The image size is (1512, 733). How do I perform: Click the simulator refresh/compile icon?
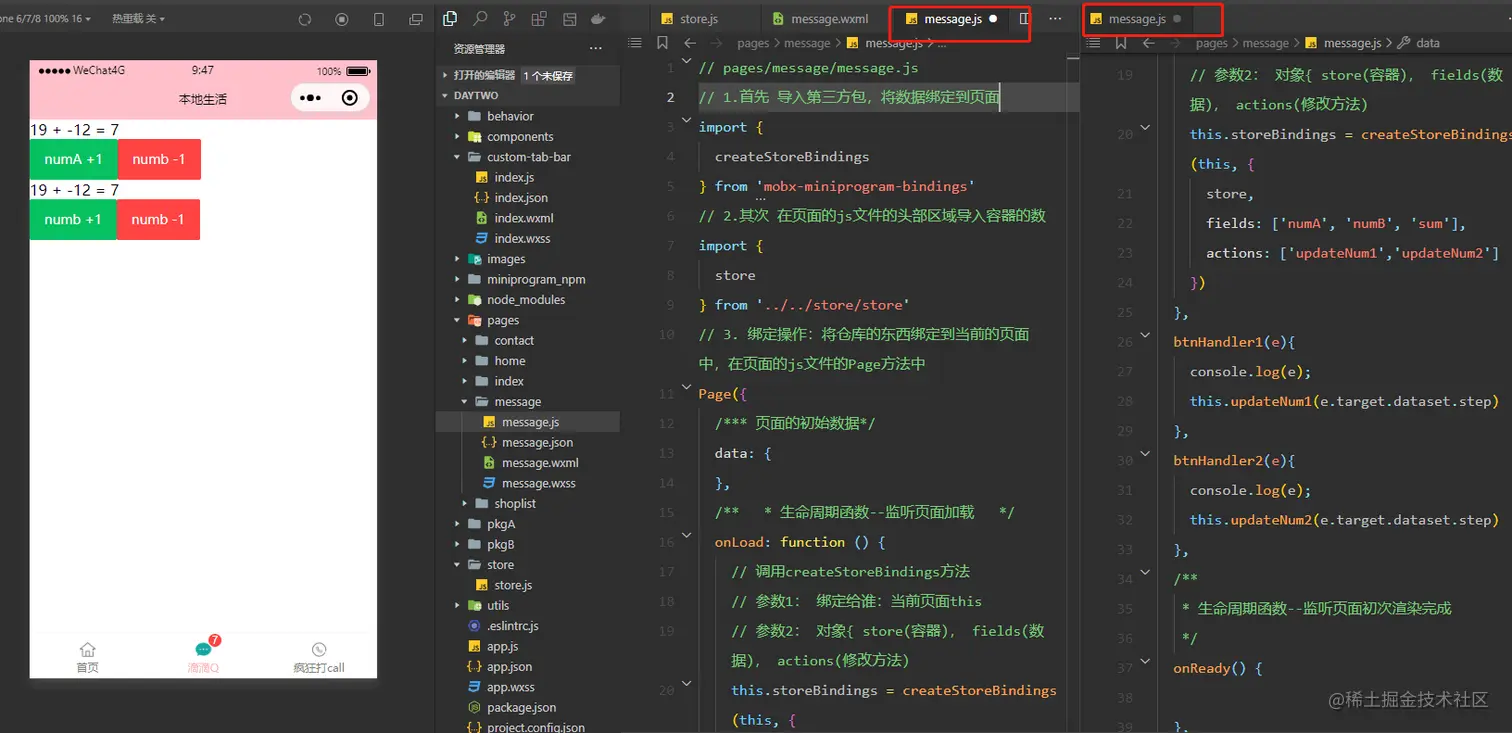305,19
